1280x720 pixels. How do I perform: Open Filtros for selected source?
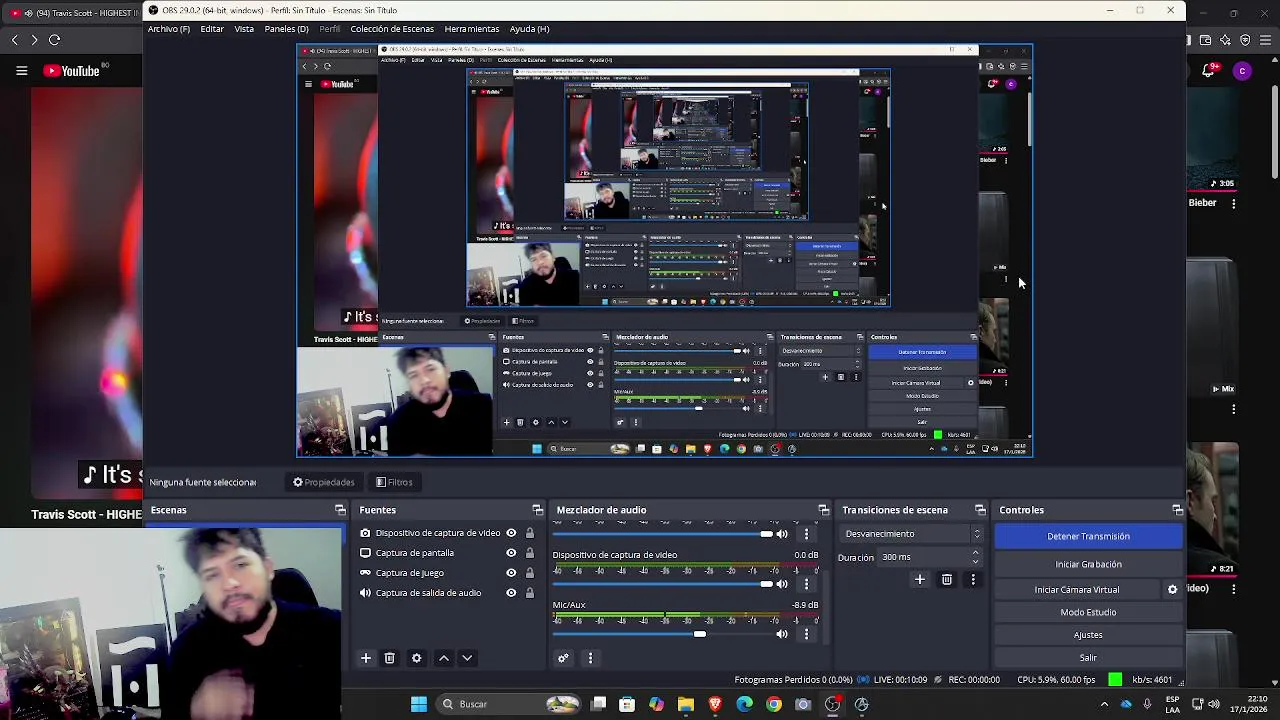394,482
